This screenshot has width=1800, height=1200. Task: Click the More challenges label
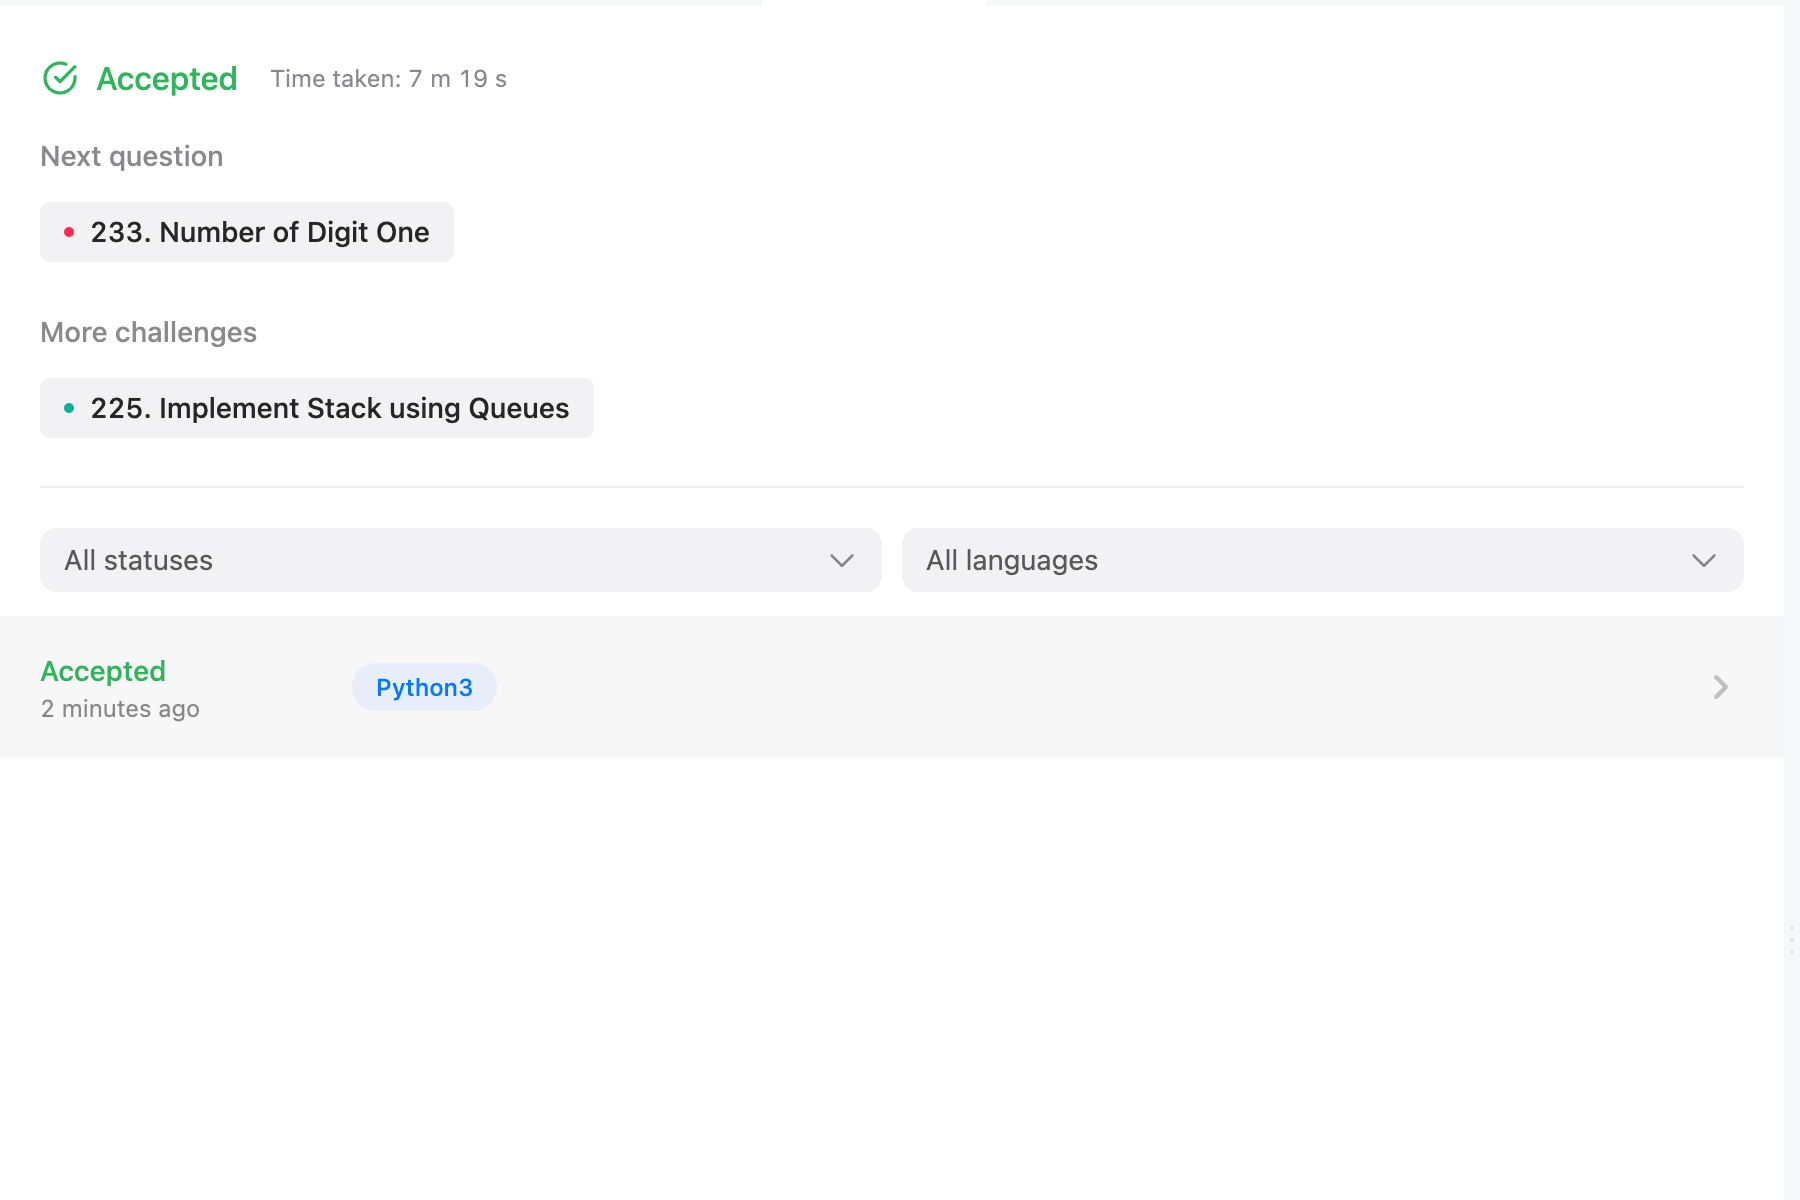(x=148, y=332)
